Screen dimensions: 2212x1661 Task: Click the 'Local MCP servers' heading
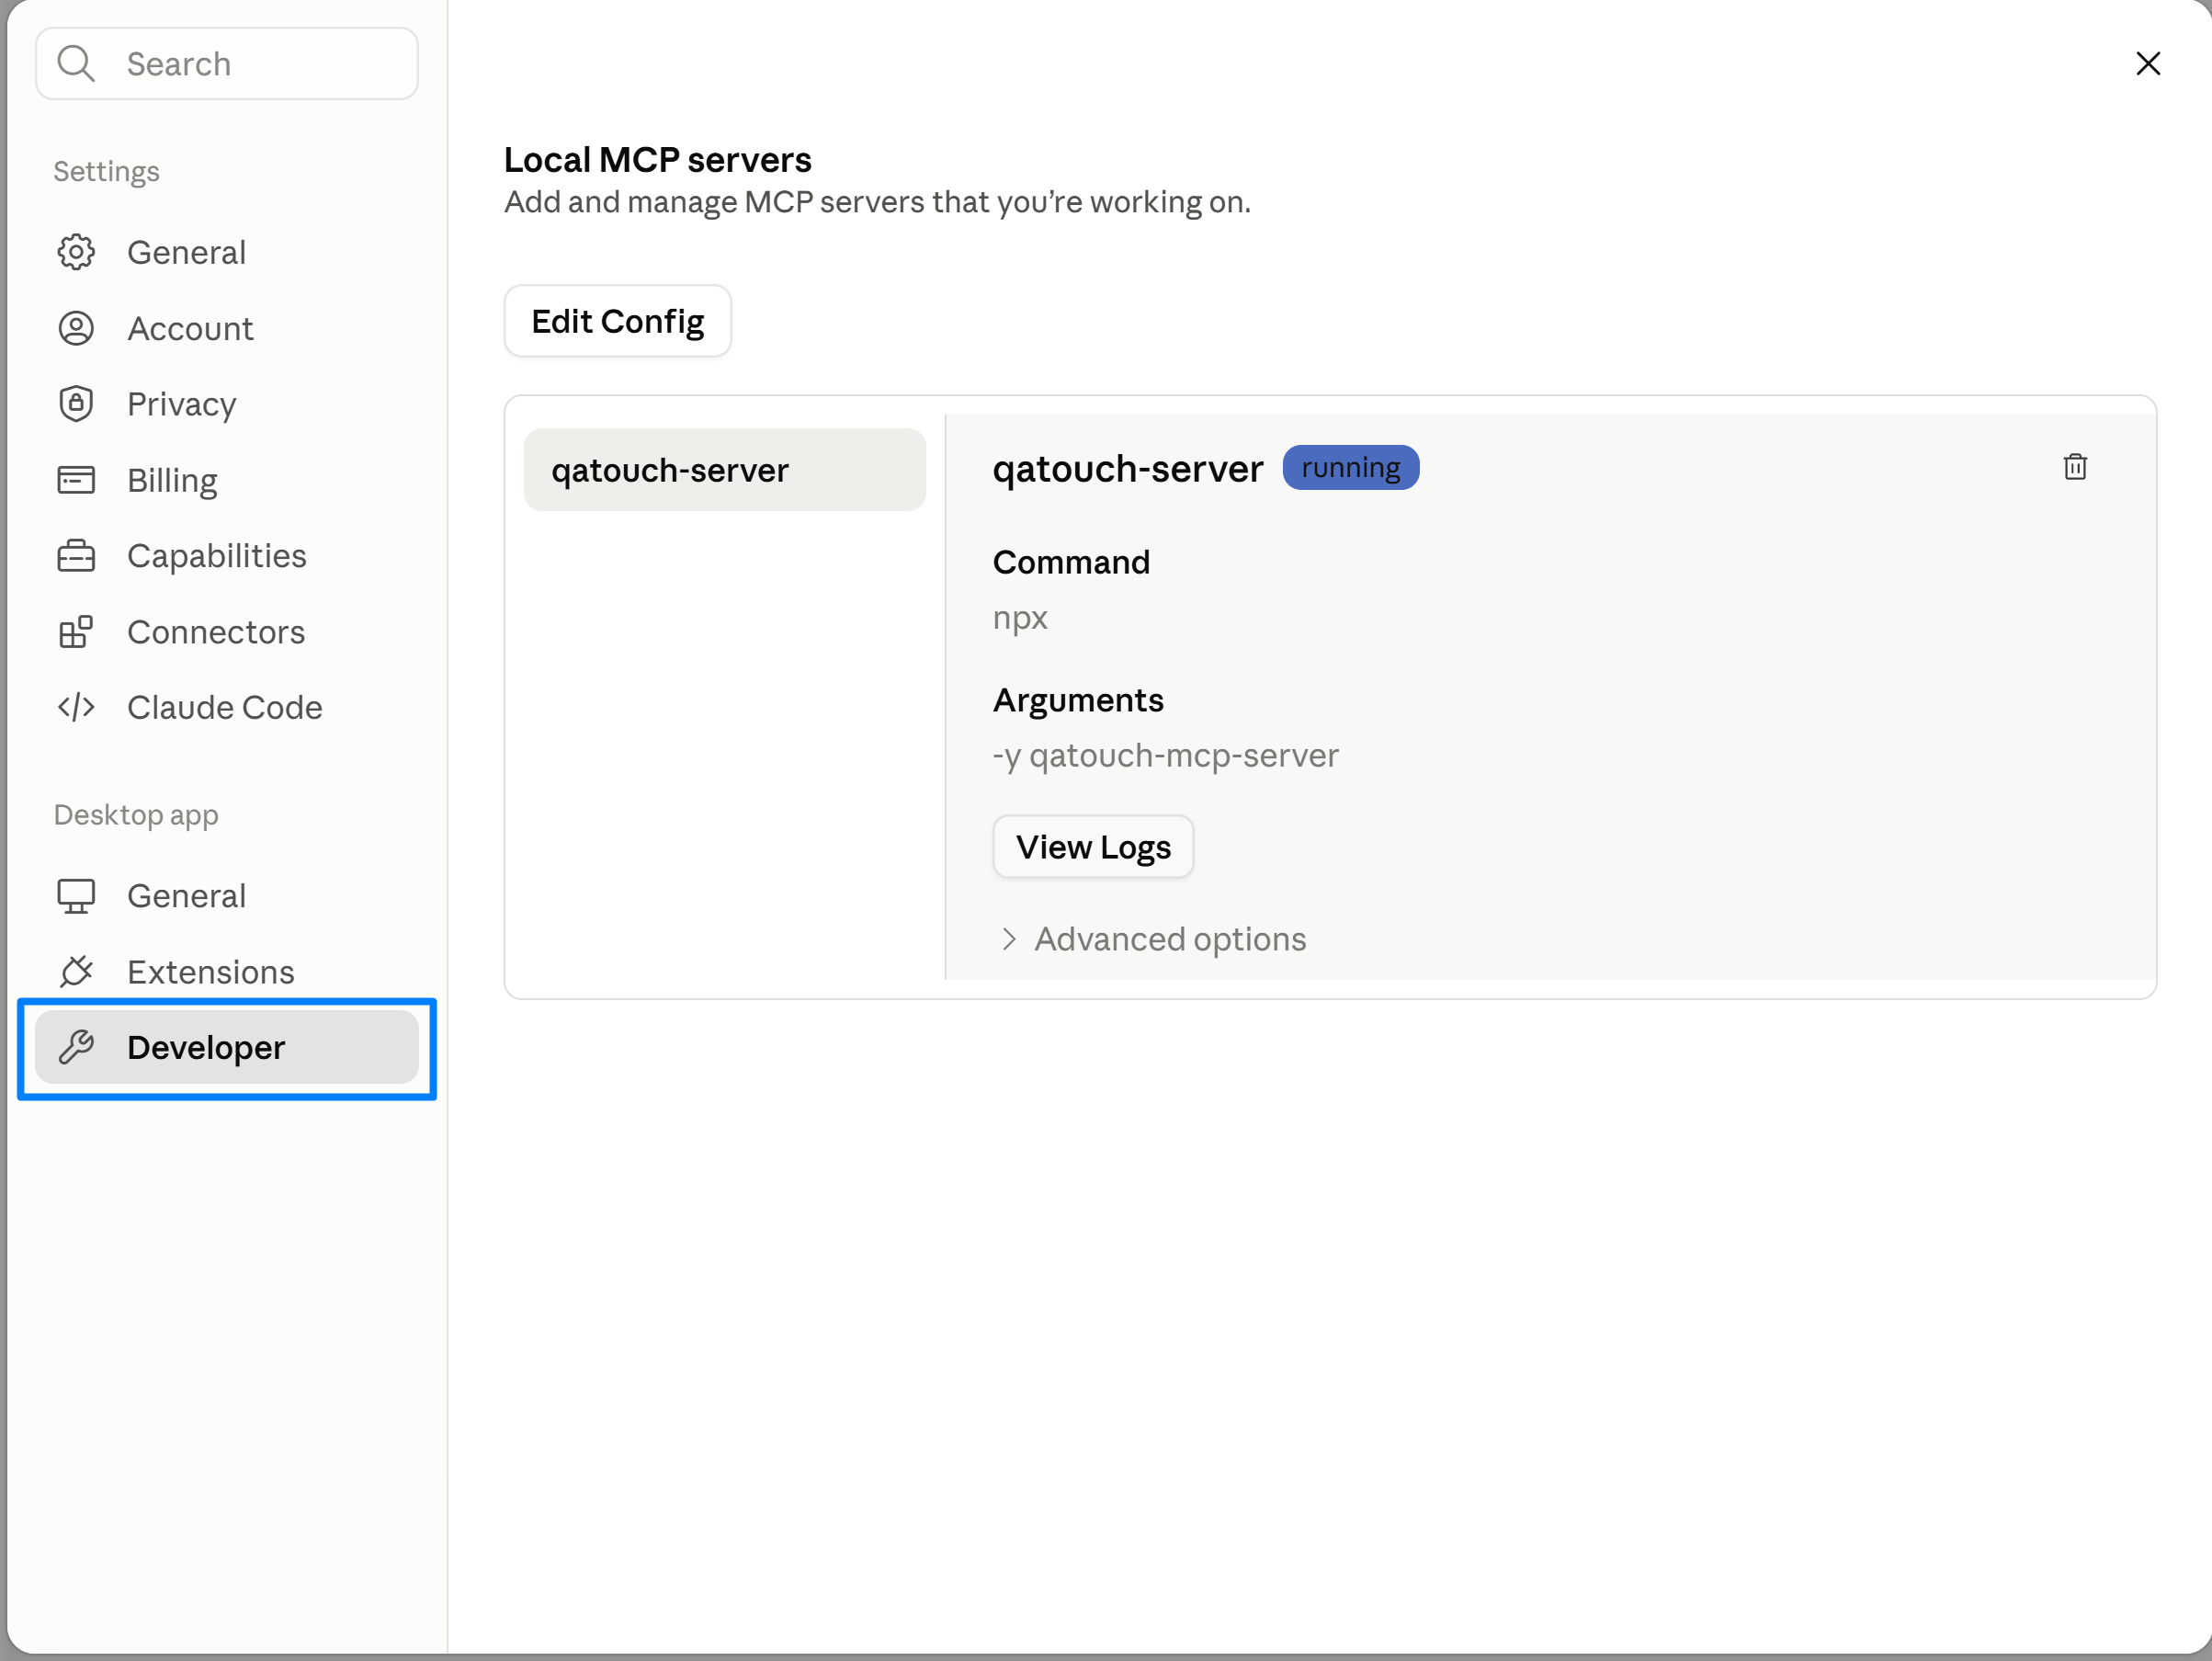tap(657, 159)
